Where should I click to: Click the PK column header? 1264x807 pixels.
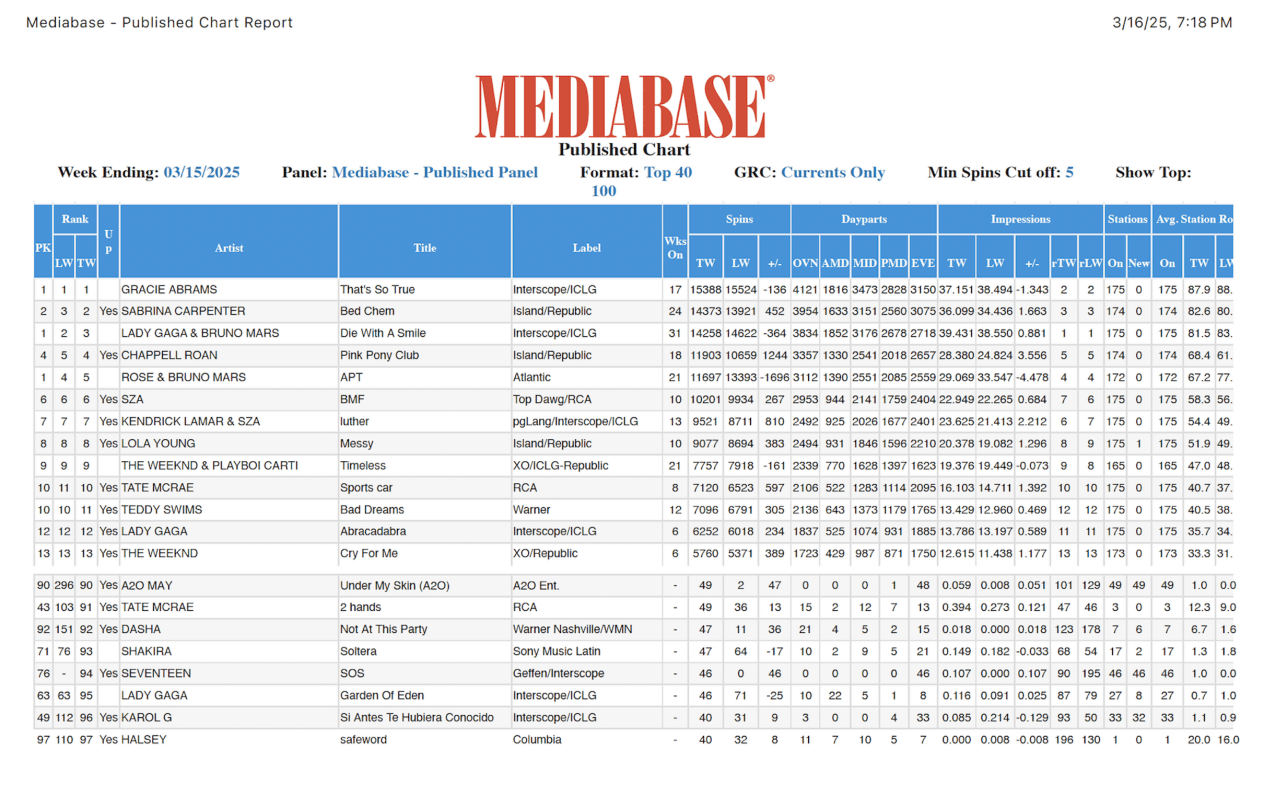coord(43,248)
